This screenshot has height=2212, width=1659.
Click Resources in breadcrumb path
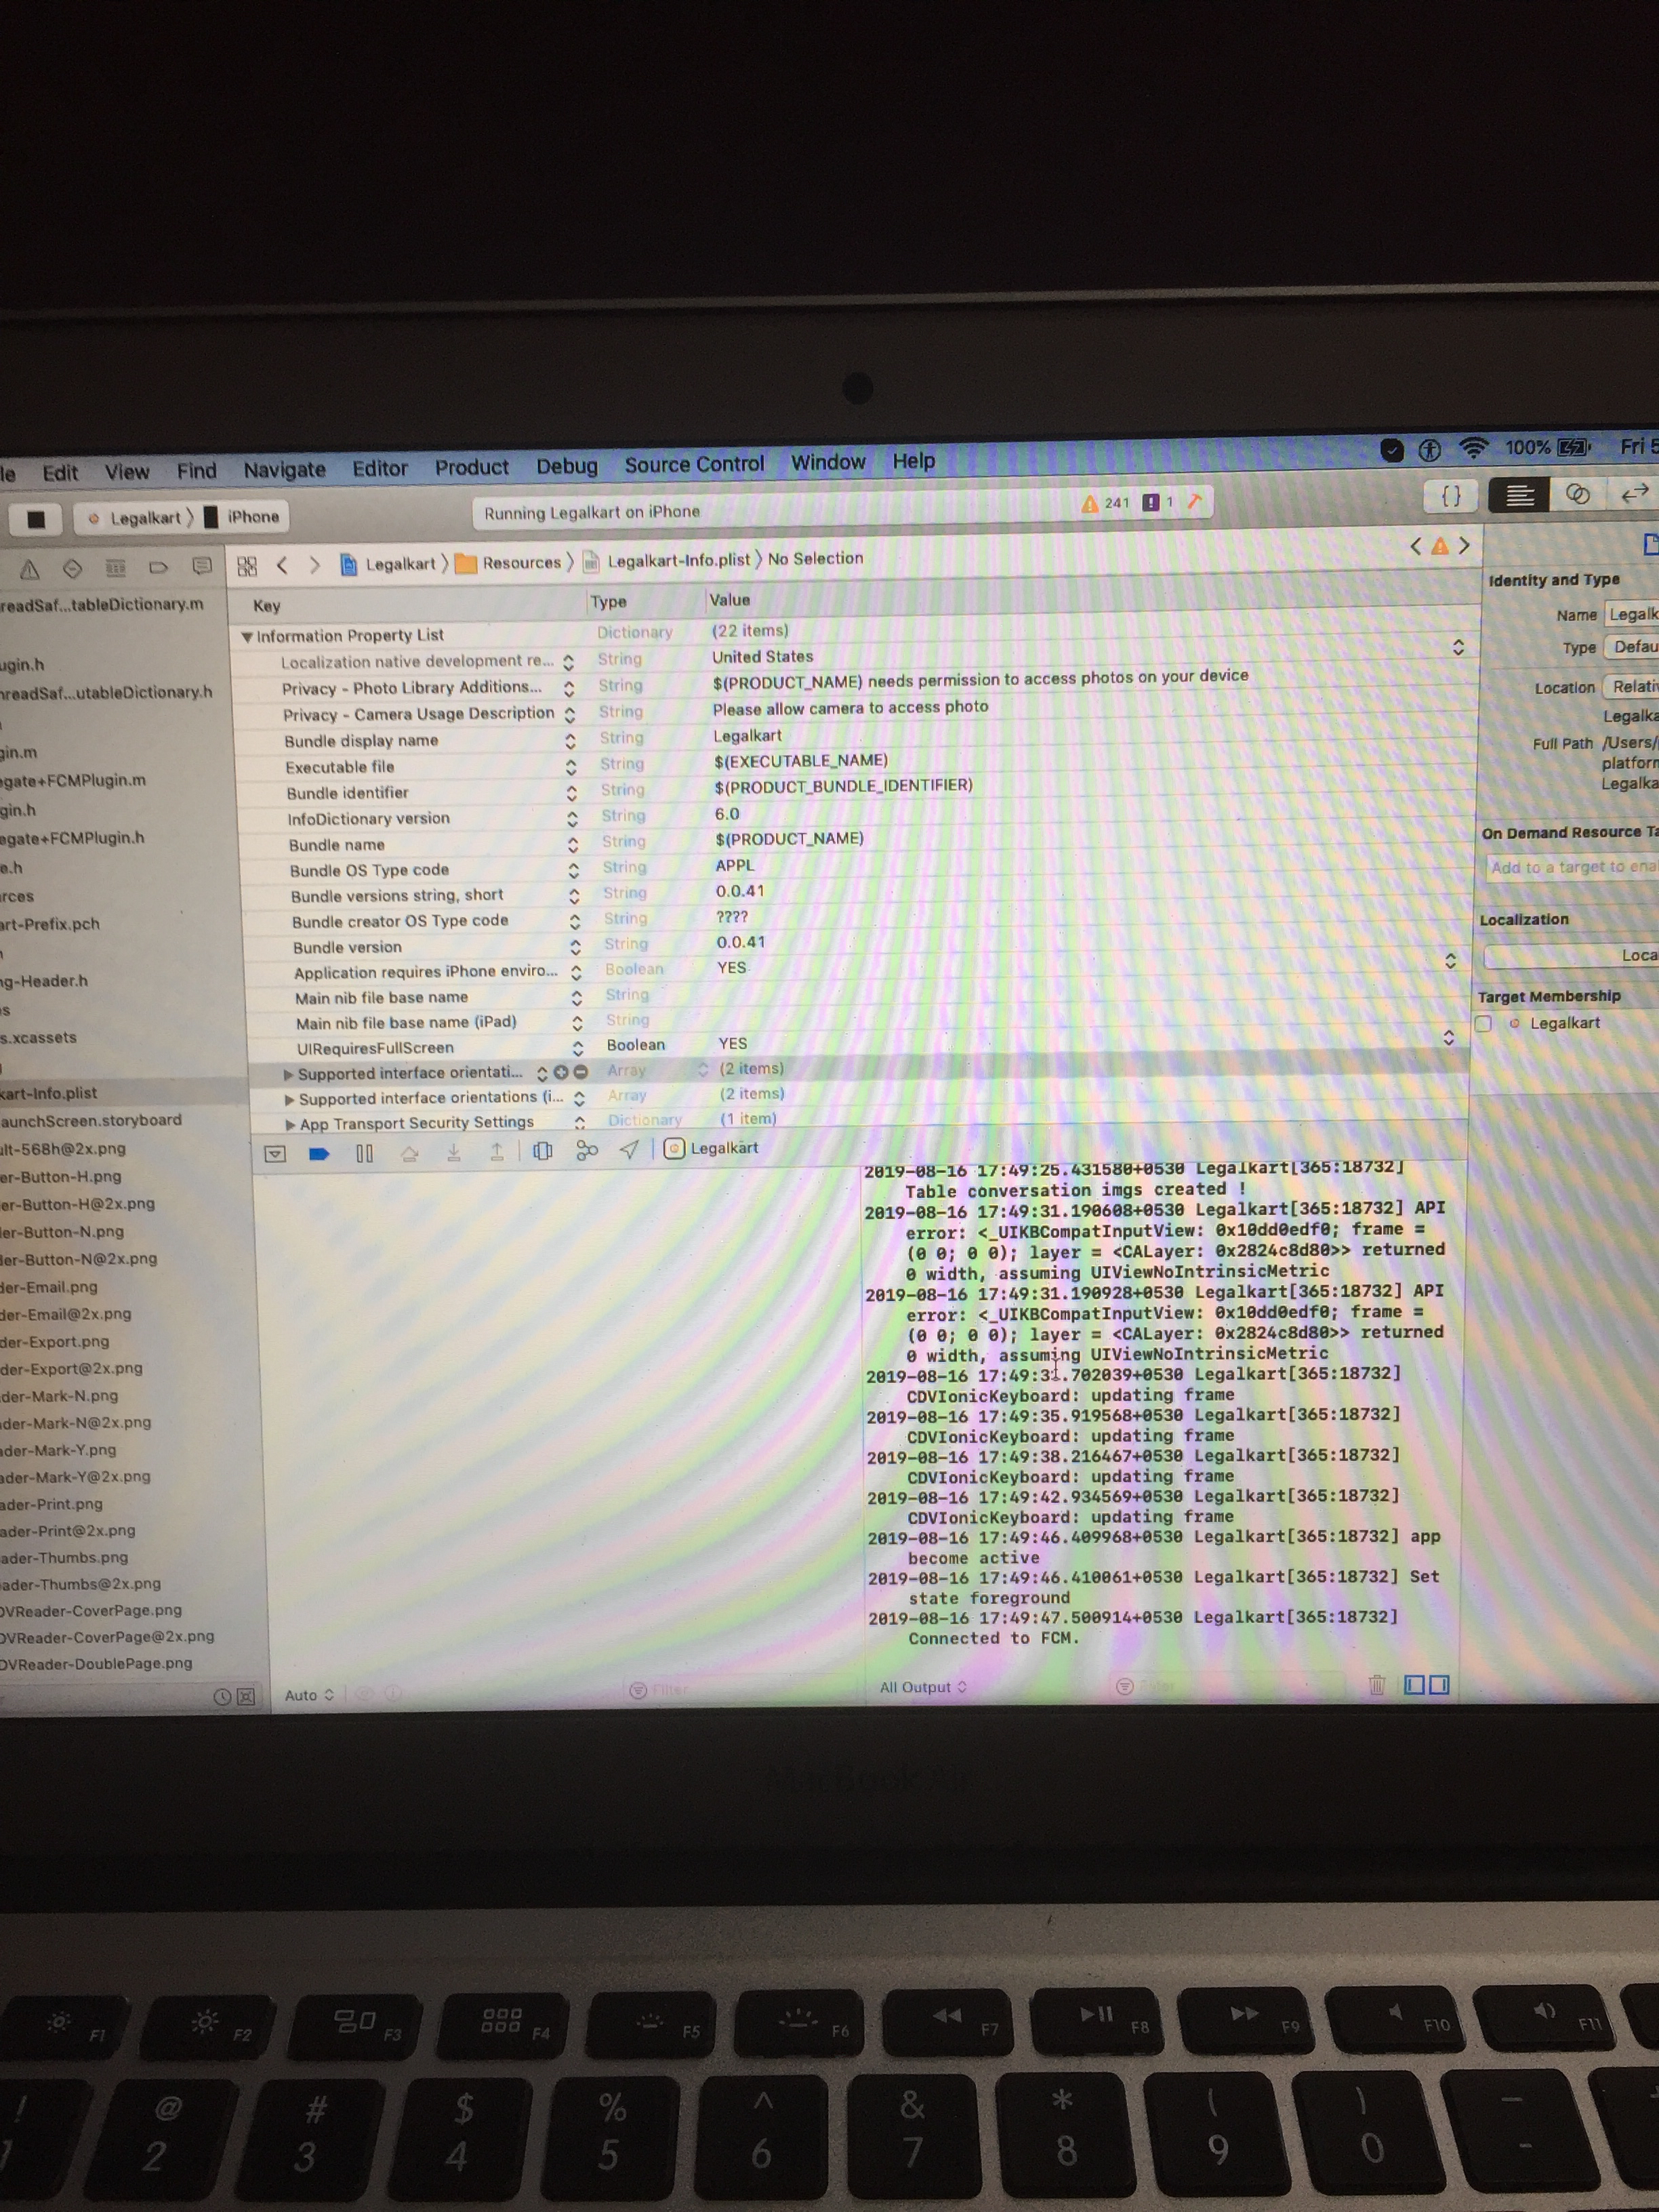(x=521, y=563)
